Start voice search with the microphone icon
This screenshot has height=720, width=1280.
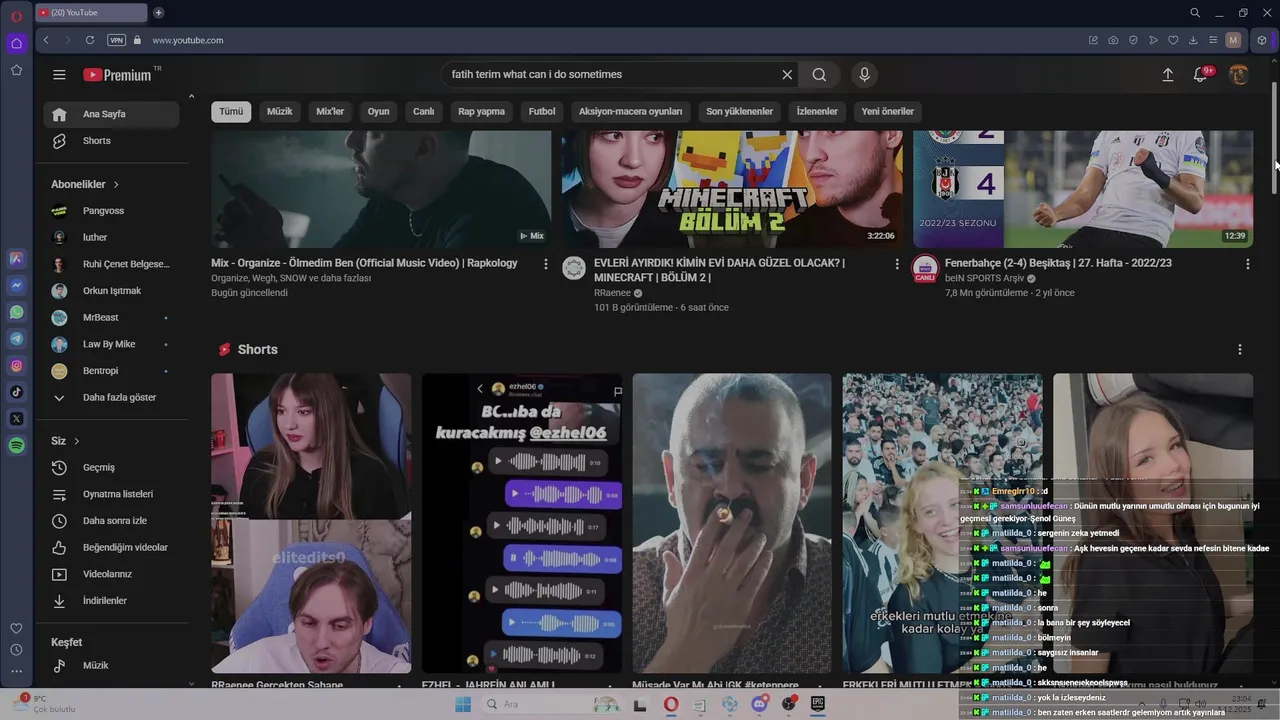865,75
